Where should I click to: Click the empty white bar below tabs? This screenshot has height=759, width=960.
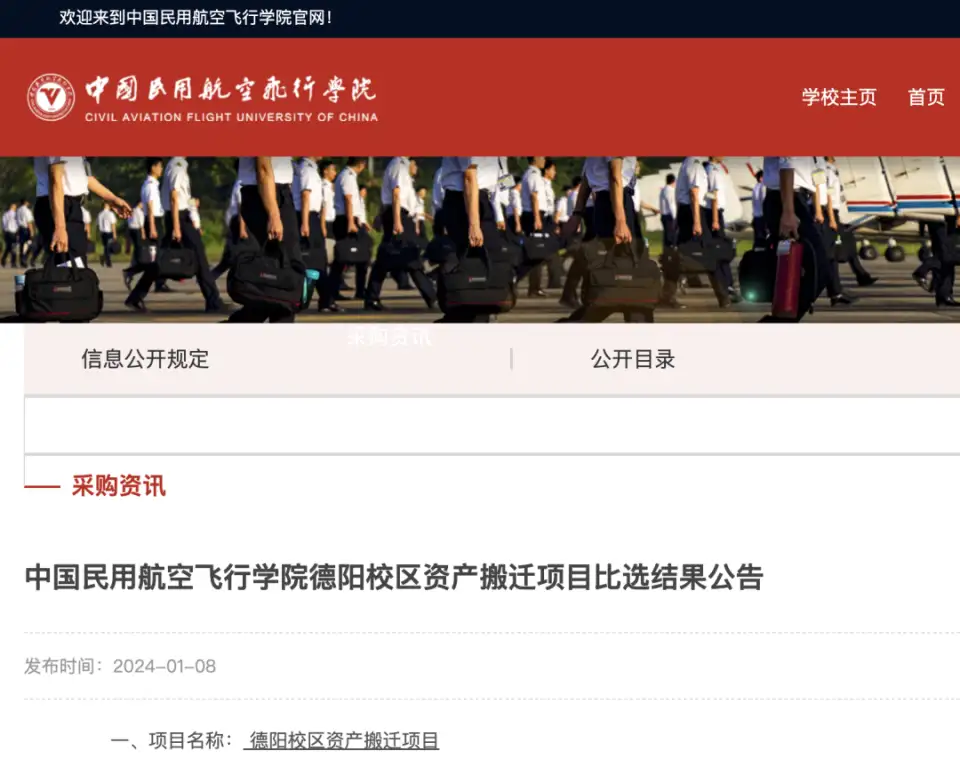coord(492,426)
